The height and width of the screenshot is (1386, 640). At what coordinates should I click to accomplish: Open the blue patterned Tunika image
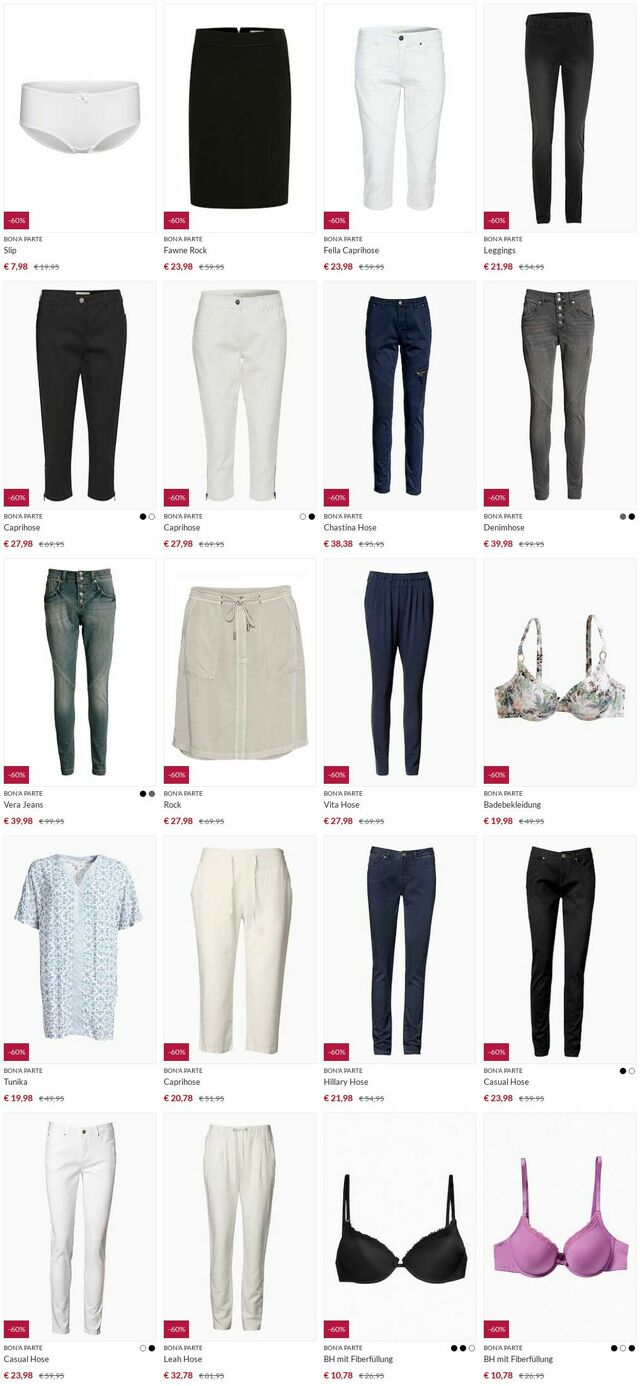(x=80, y=949)
